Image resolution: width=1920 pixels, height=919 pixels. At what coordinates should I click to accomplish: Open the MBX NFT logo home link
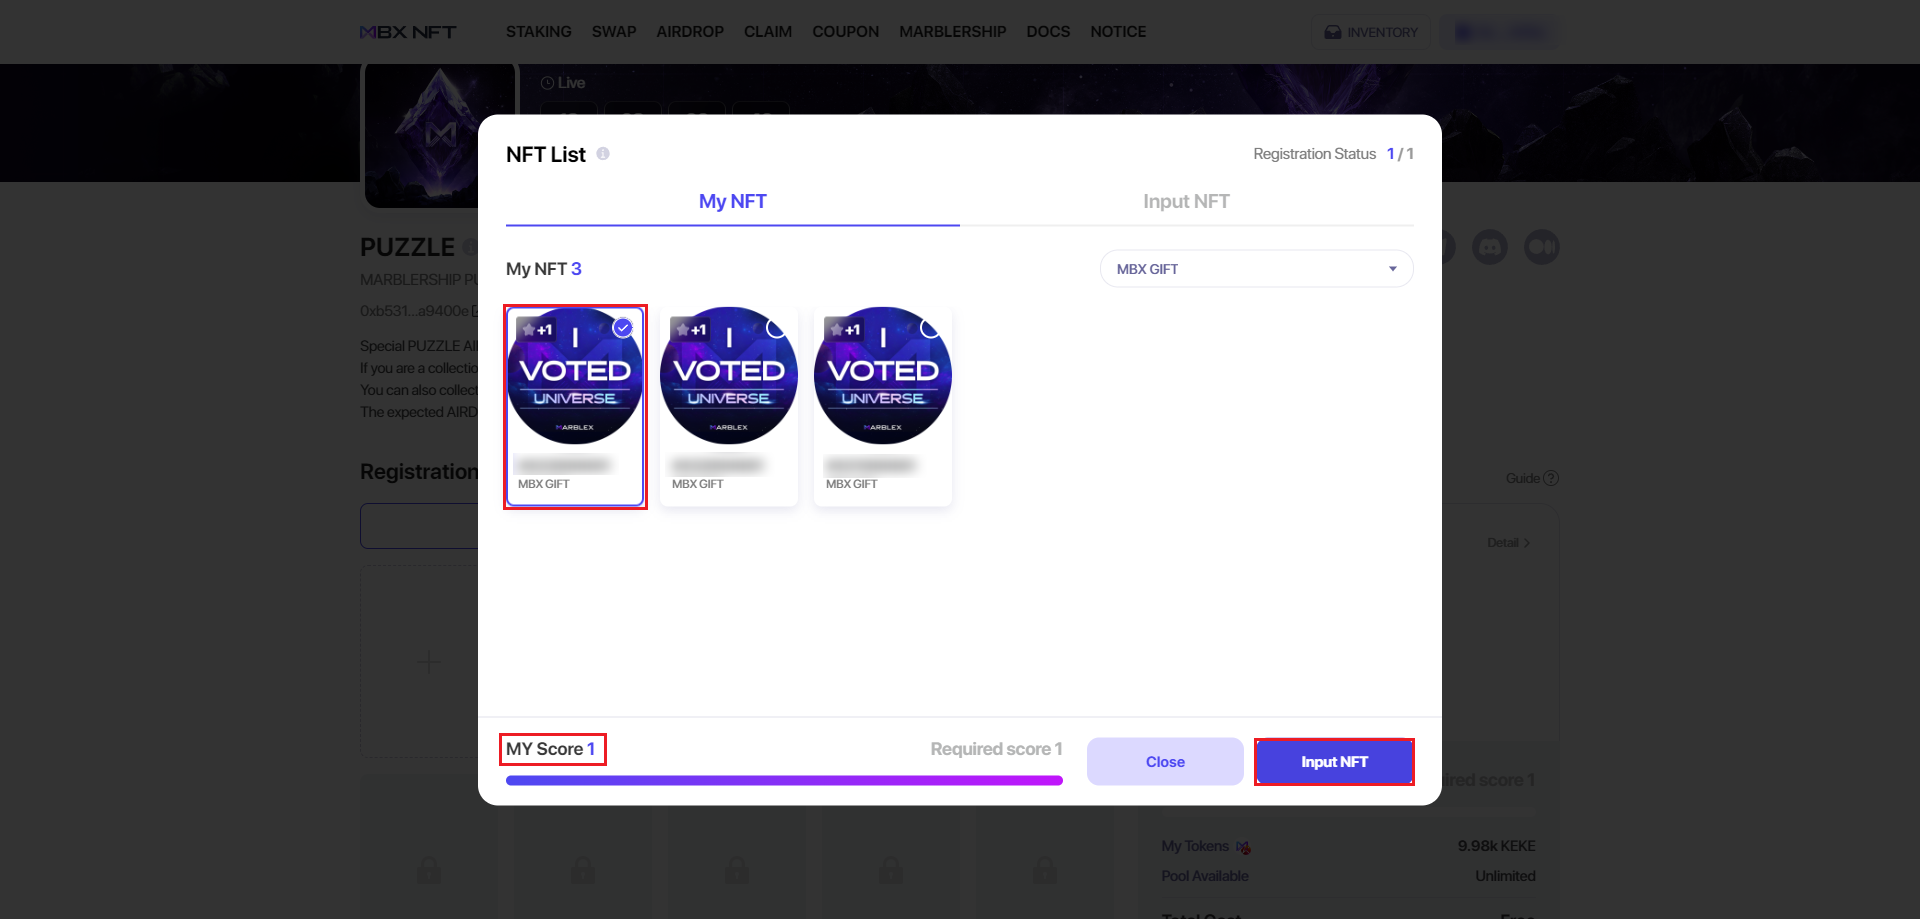408,32
